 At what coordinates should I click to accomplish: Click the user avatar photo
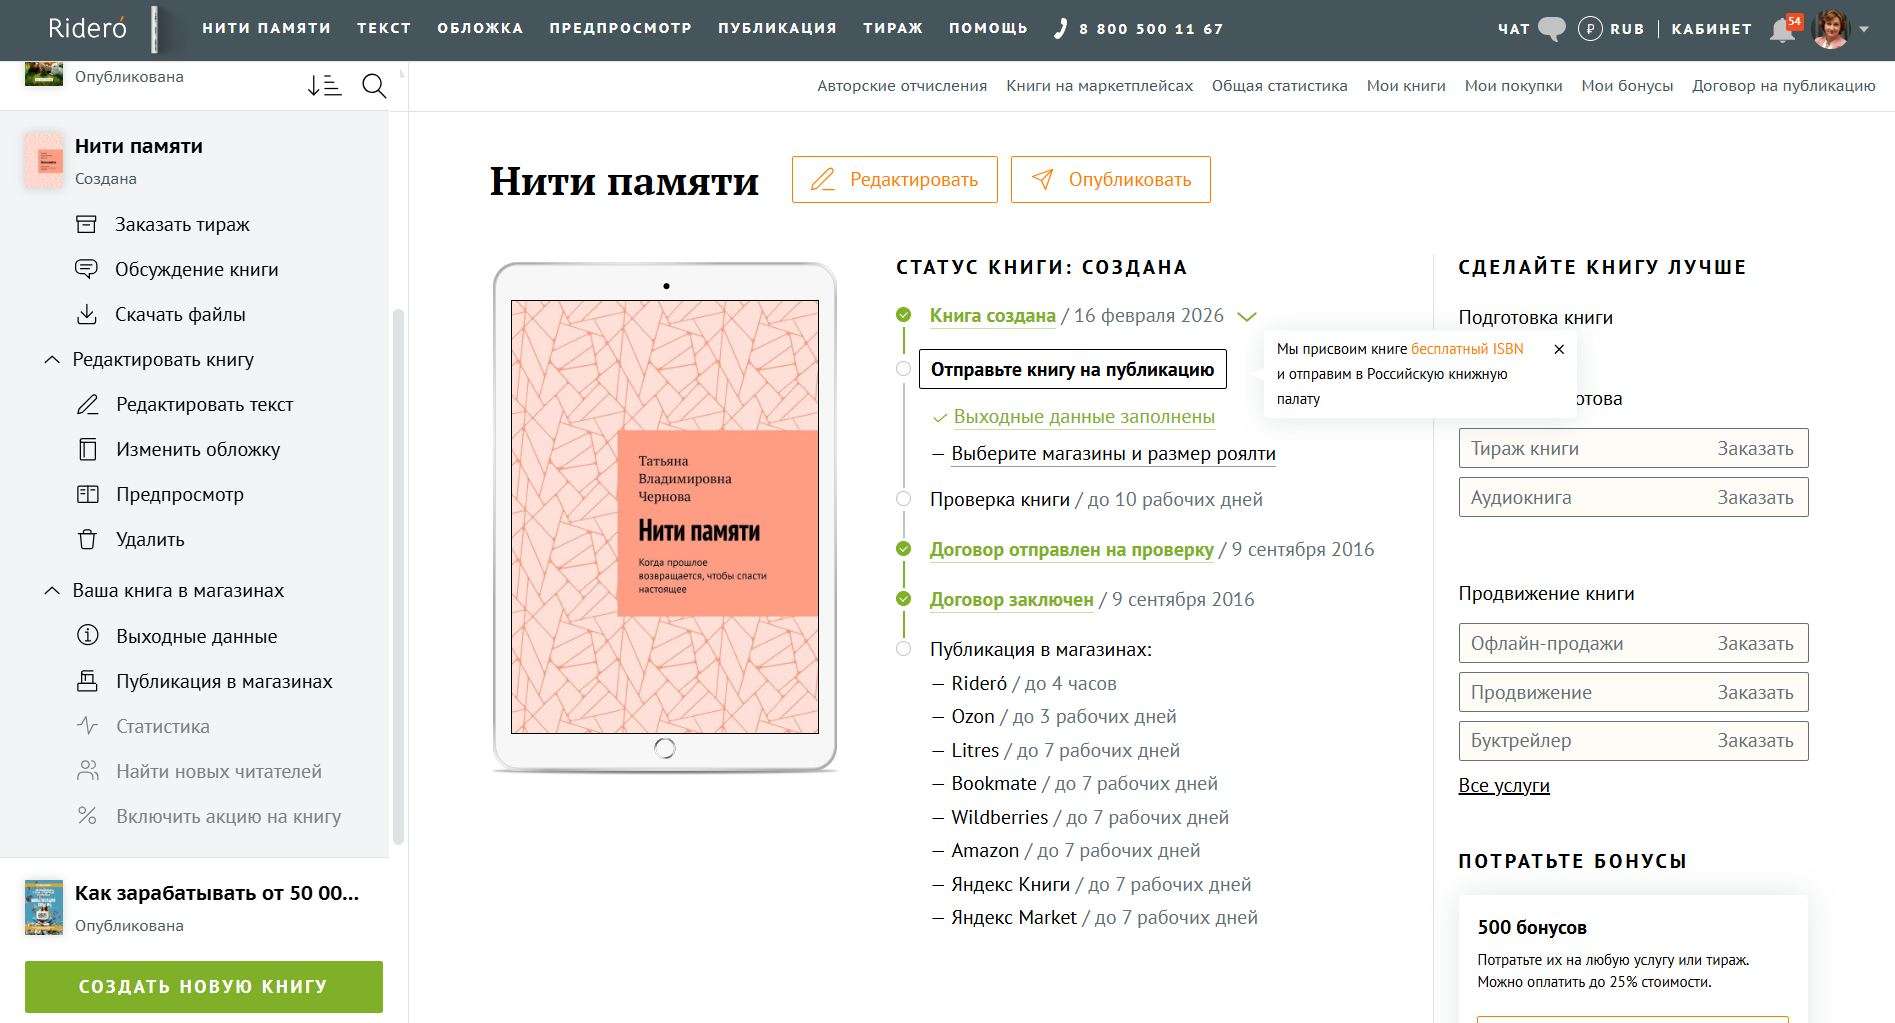click(1832, 29)
